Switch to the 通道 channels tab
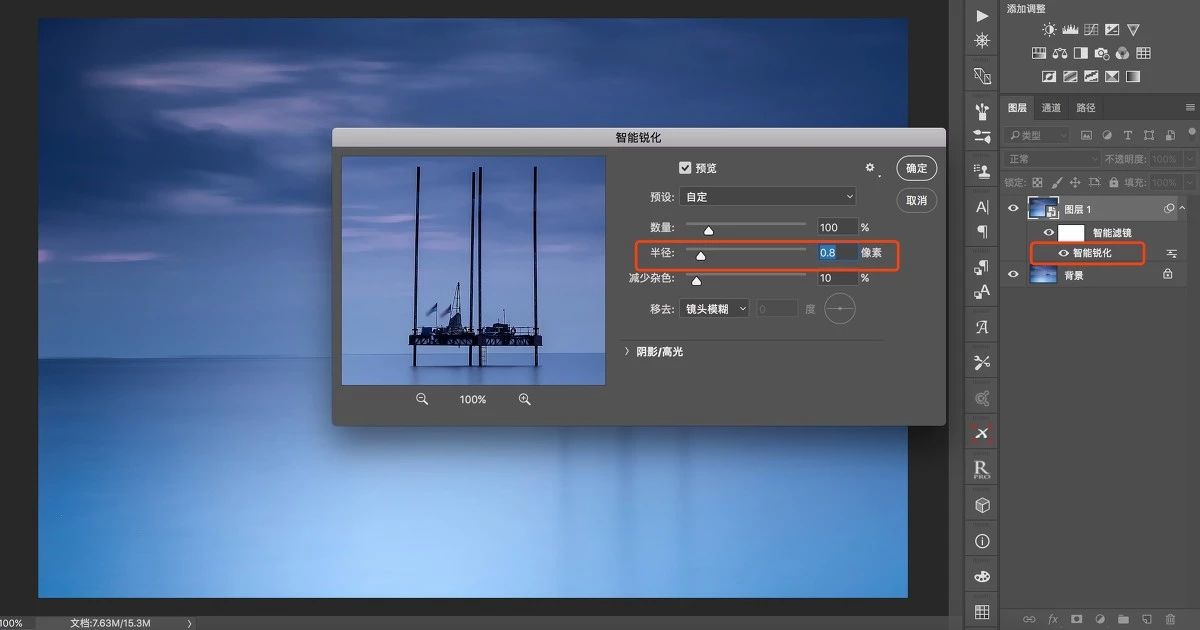 pyautogui.click(x=1051, y=107)
